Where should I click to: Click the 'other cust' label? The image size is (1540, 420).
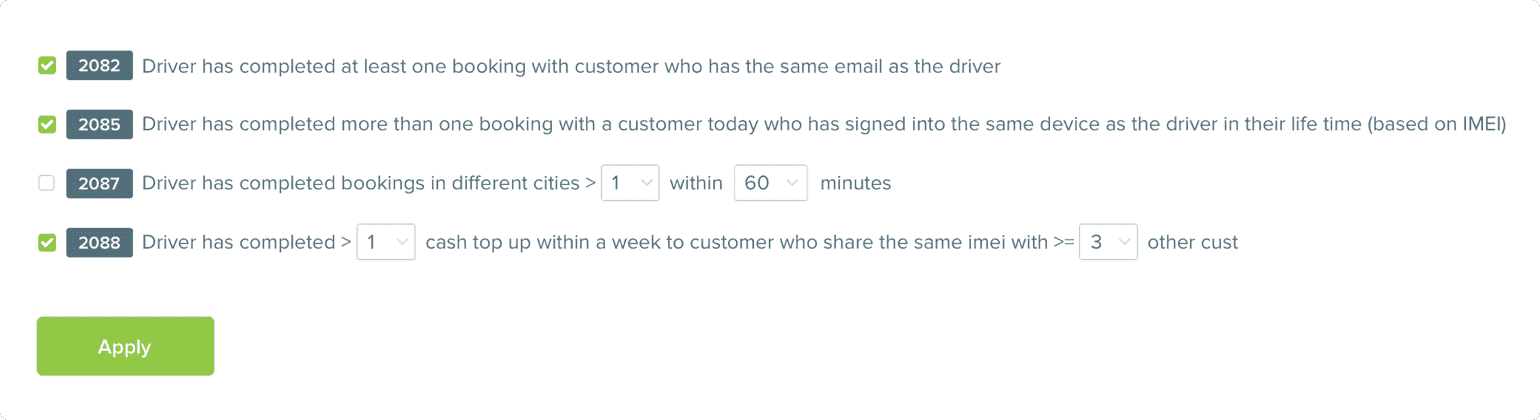pyautogui.click(x=1192, y=242)
